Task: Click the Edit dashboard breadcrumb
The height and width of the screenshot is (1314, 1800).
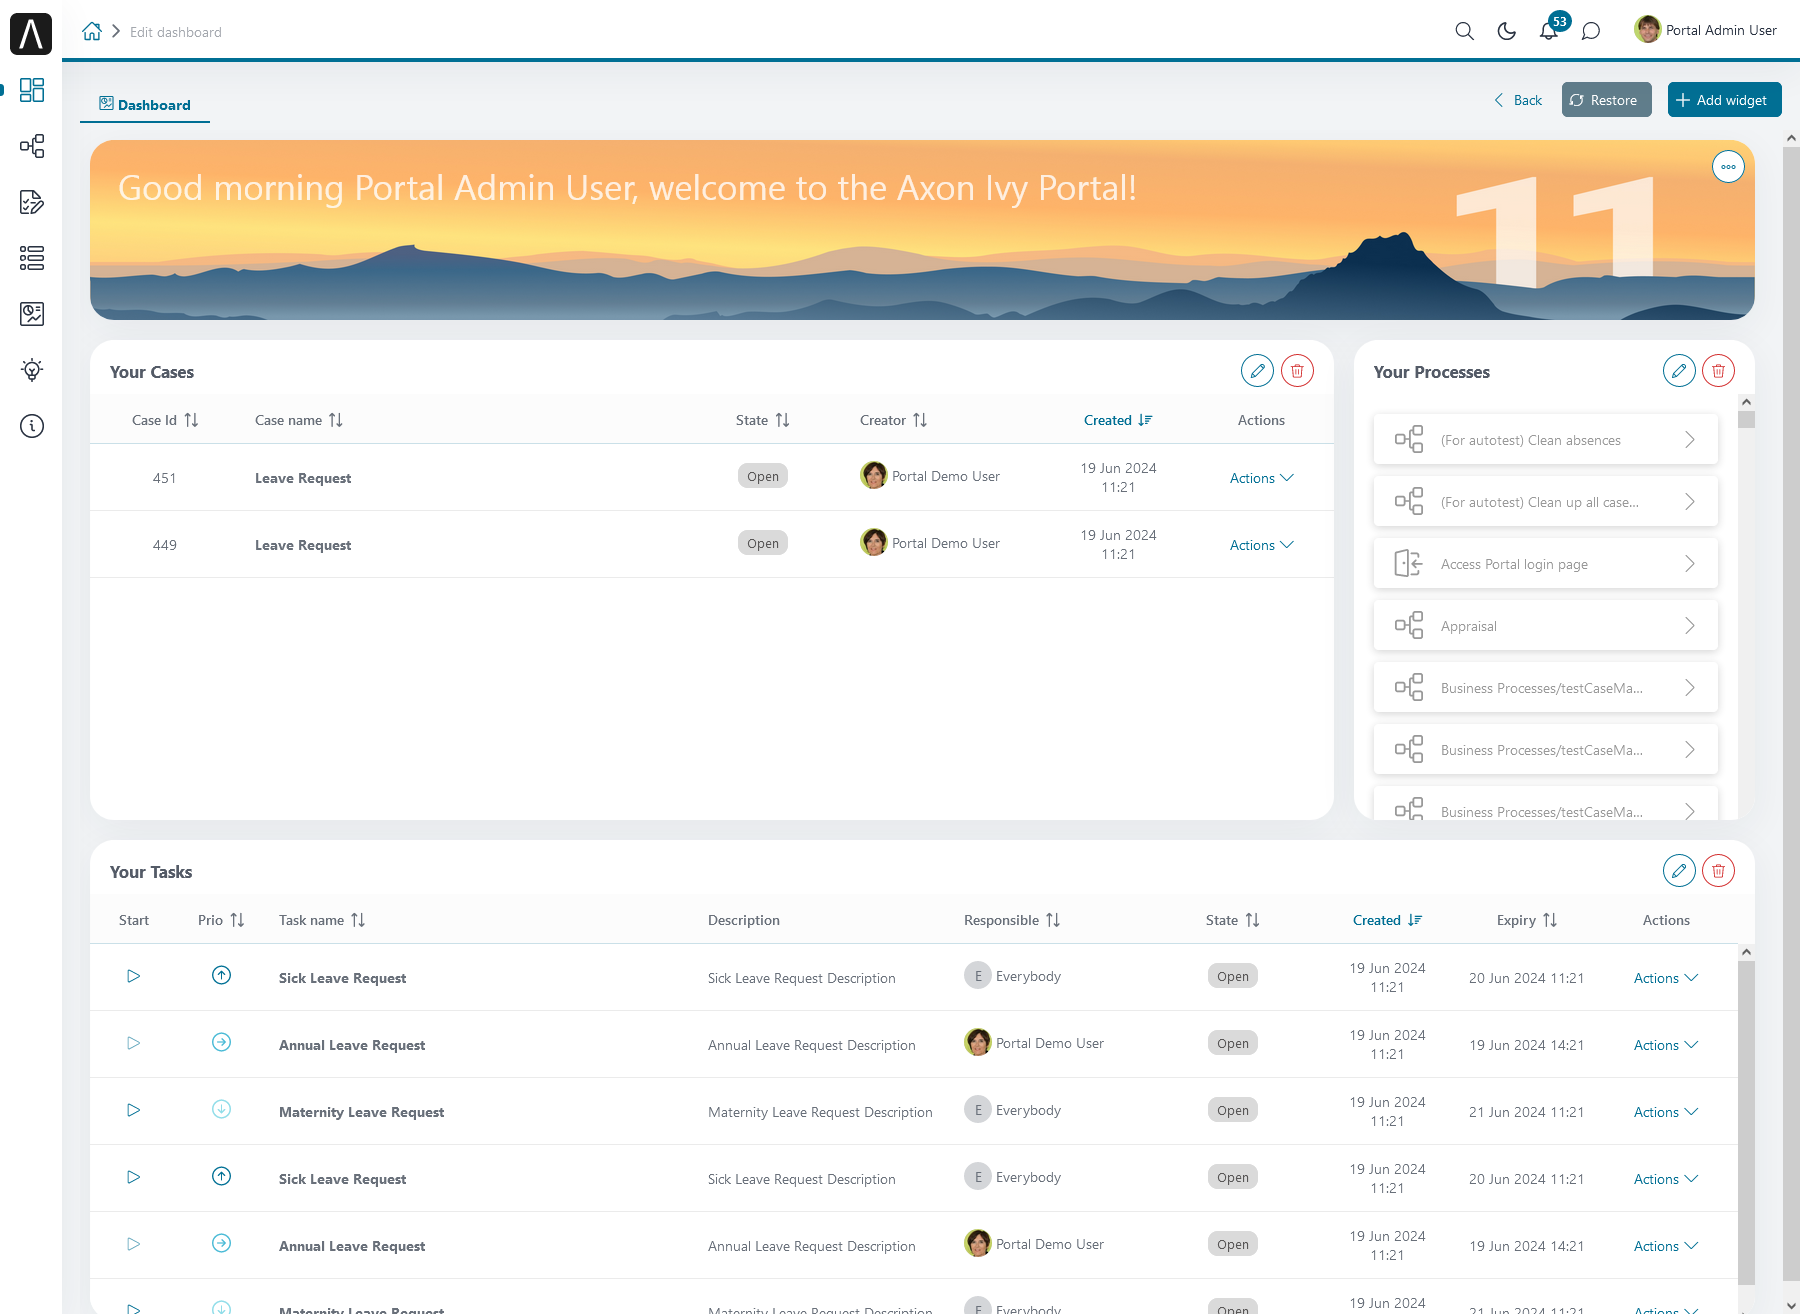Action: [x=176, y=32]
